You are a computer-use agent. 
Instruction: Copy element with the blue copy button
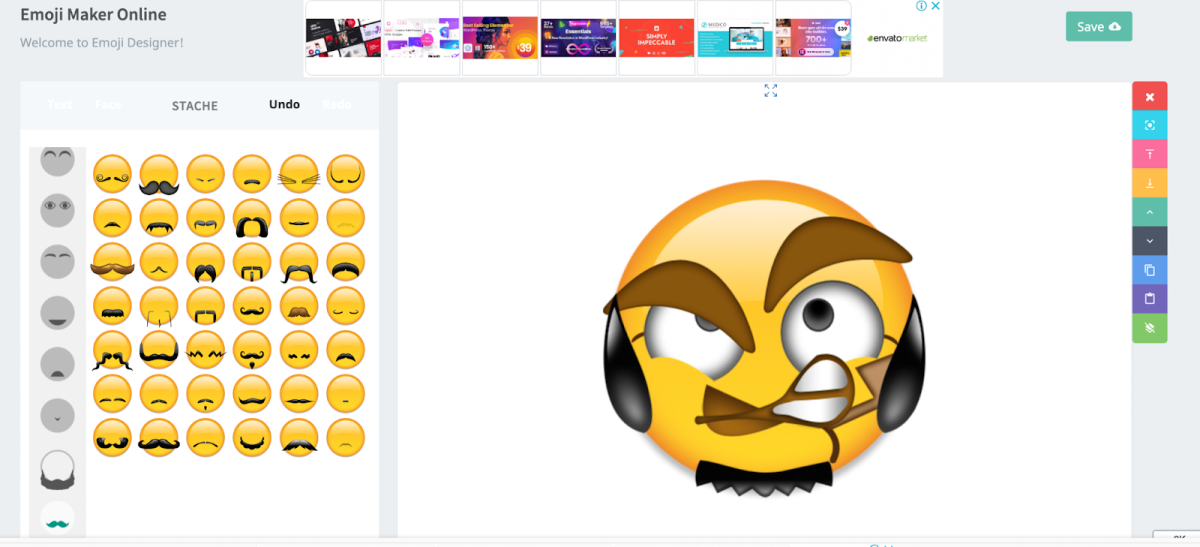1150,270
